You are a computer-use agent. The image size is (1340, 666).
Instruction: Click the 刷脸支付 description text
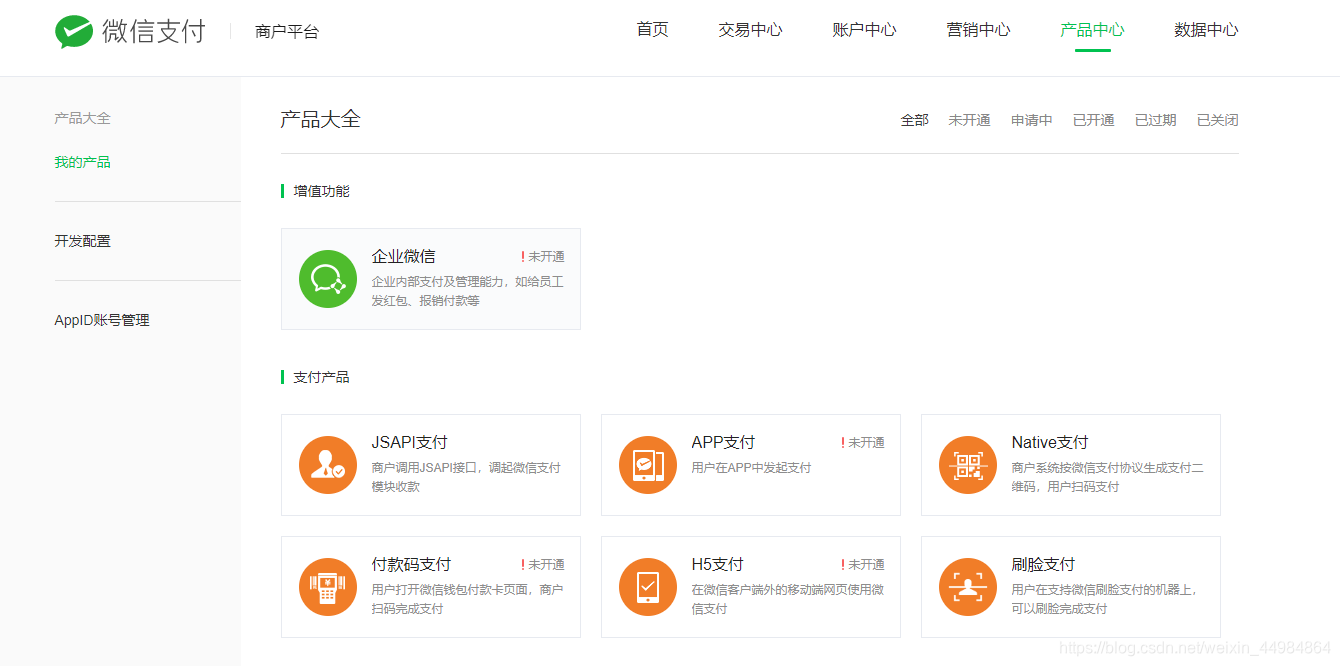[x=1104, y=599]
